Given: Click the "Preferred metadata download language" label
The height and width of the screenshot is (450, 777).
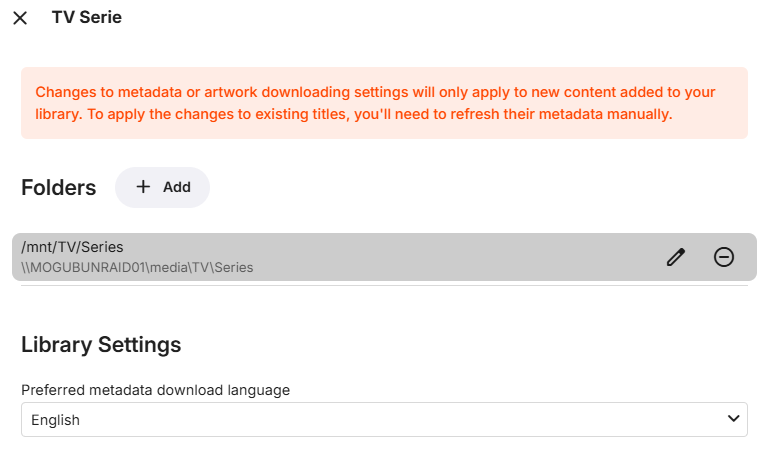Looking at the screenshot, I should coord(155,390).
